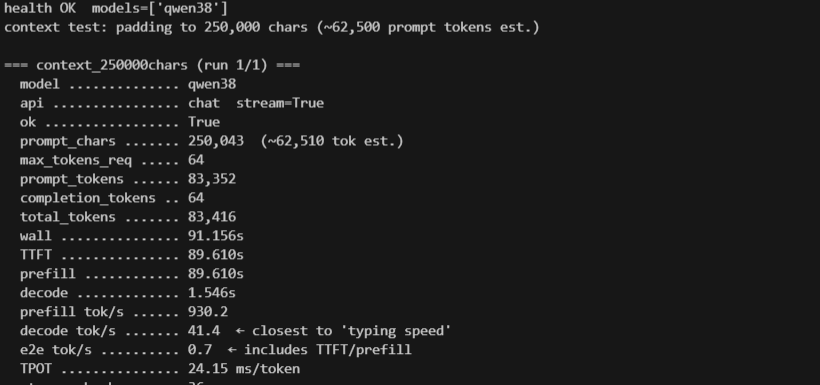Click the ok True value

[x=204, y=122]
